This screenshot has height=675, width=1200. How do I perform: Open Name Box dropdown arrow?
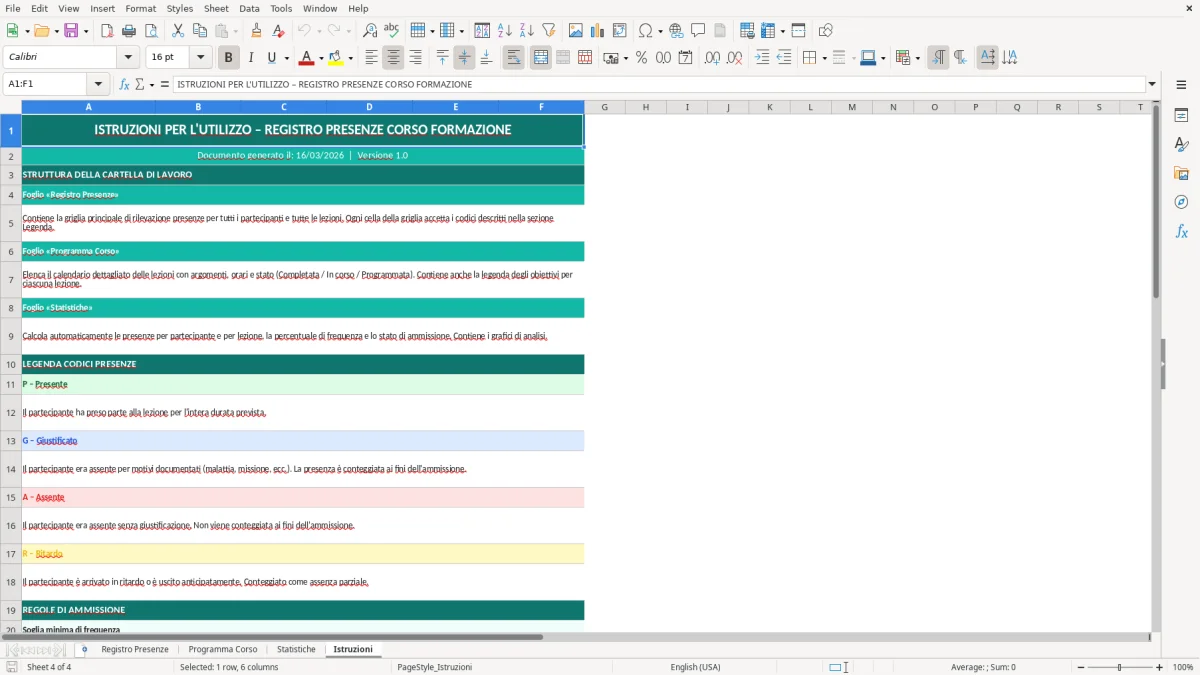98,85
